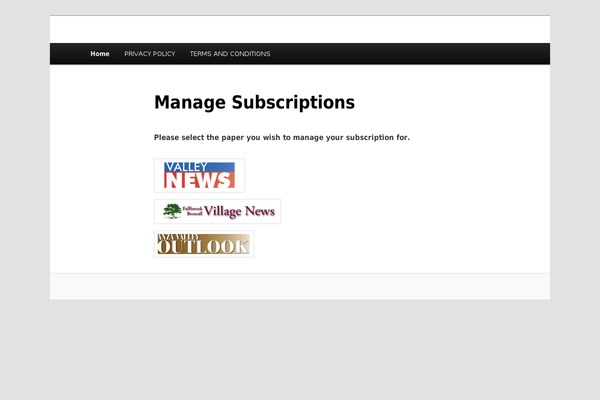Select the Valley News paper logo
600x400 pixels.
tap(199, 175)
